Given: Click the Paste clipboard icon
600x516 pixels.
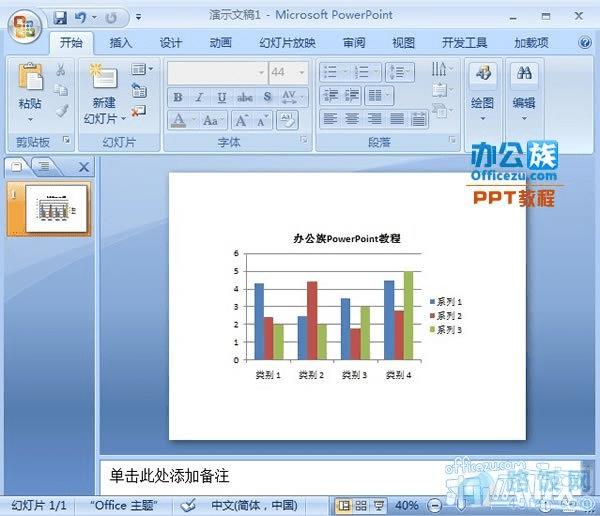Looking at the screenshot, I should click(30, 77).
